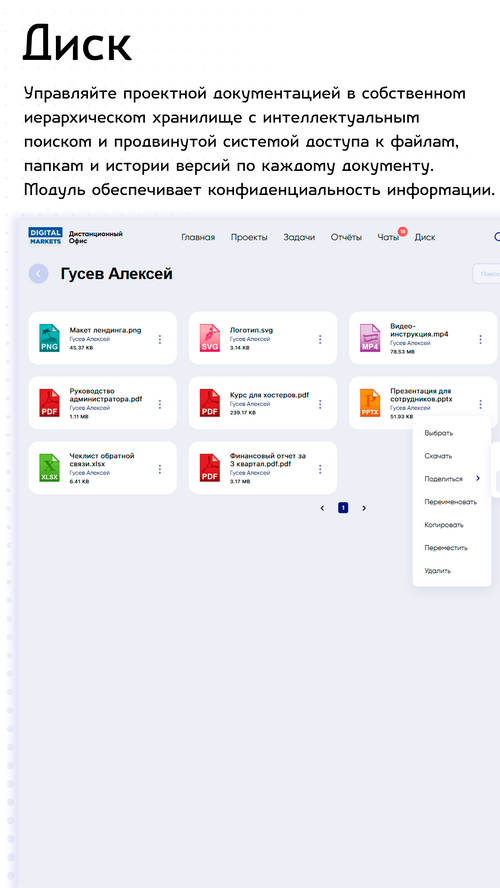
Task: Click the Гусев Алексей folder heading
Action: (117, 274)
